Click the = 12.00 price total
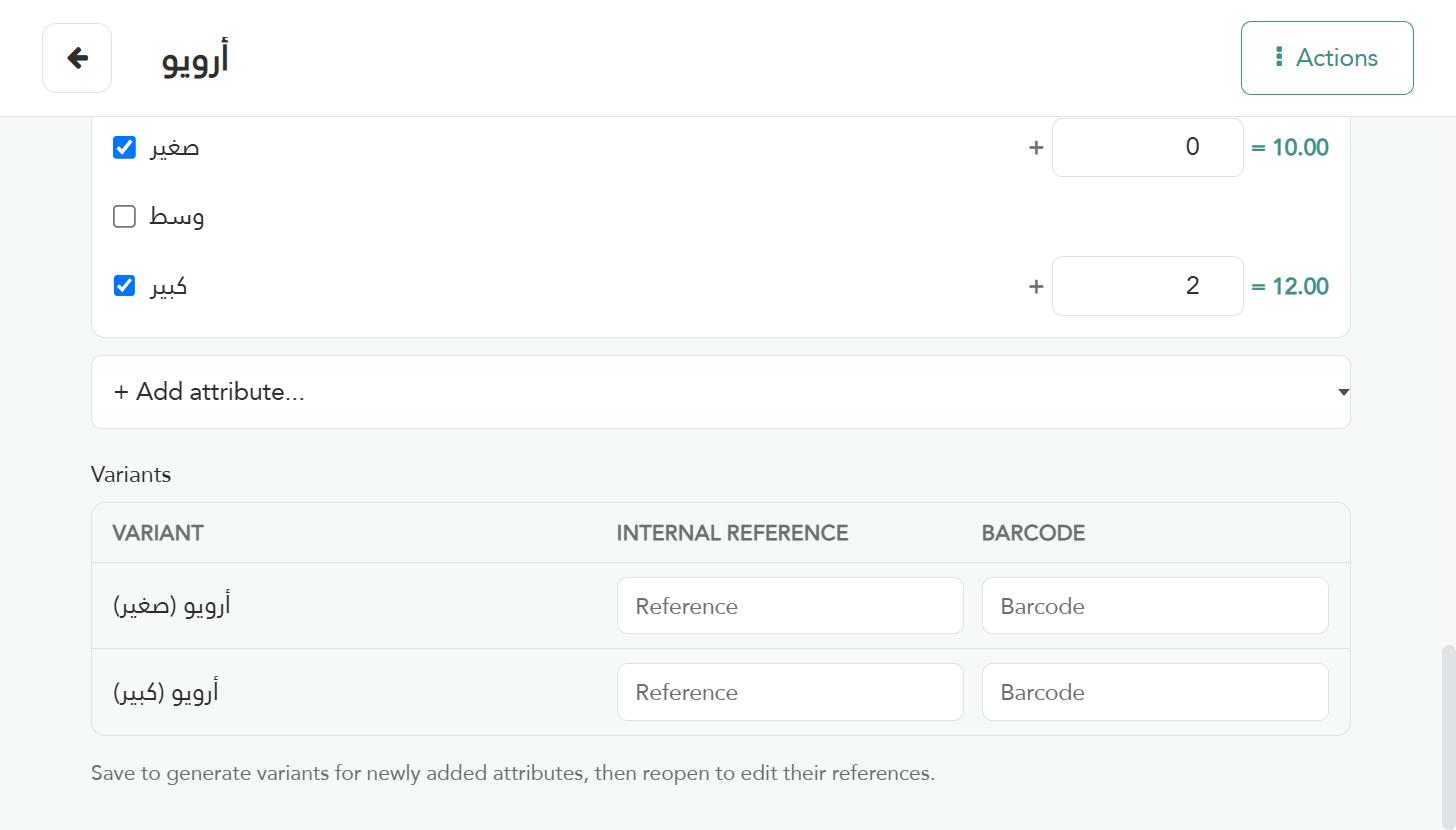The image size is (1456, 830). coord(1290,286)
